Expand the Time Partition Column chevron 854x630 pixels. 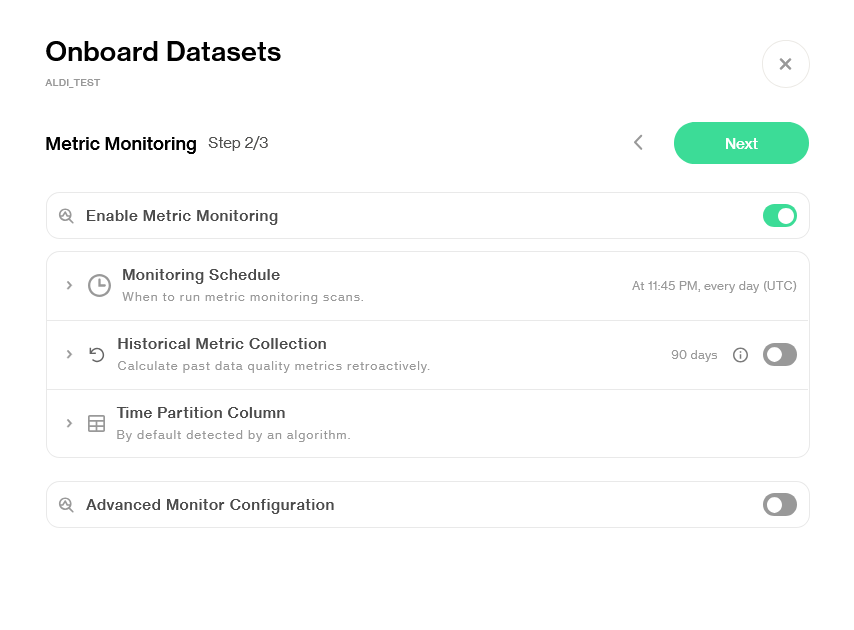[69, 423]
